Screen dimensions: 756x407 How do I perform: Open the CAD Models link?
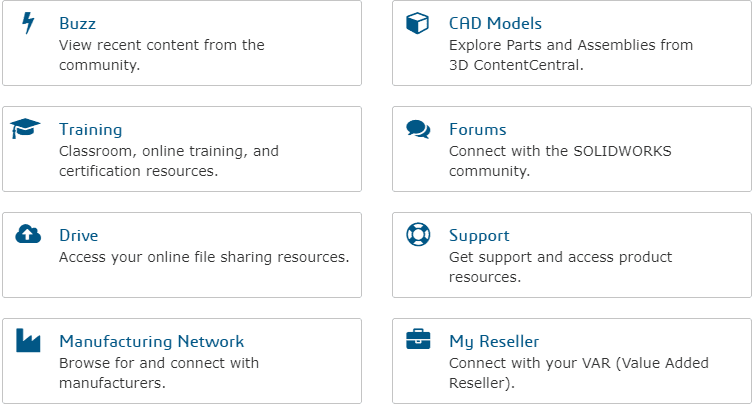(x=495, y=23)
